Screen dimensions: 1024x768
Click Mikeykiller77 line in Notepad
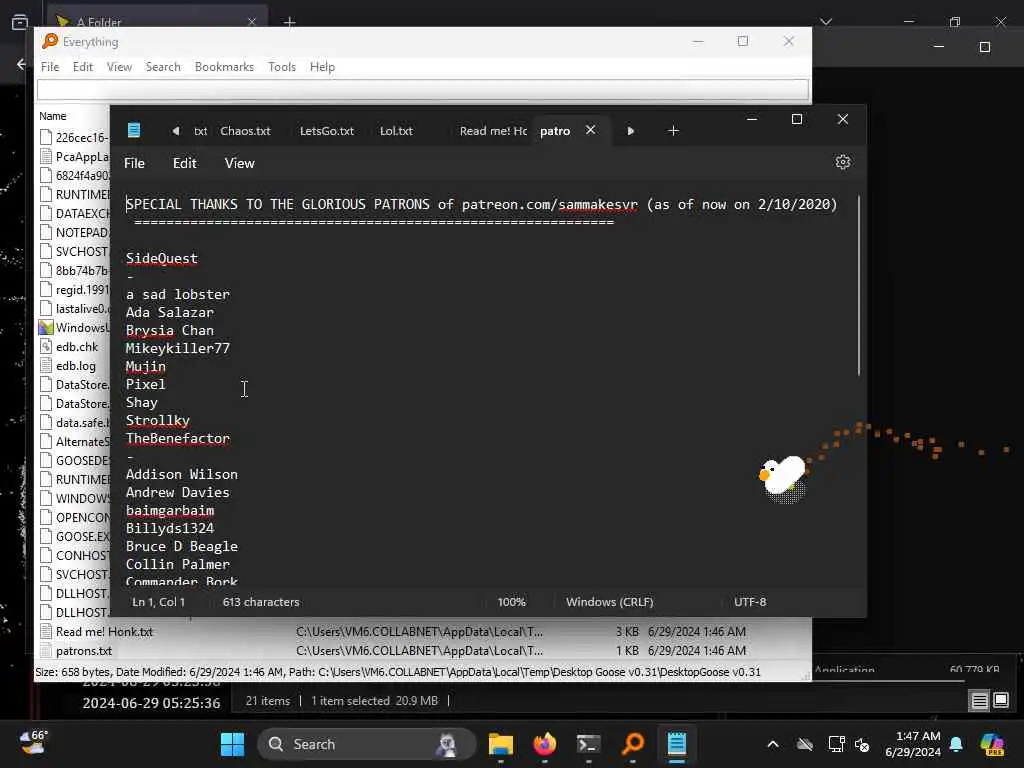178,349
